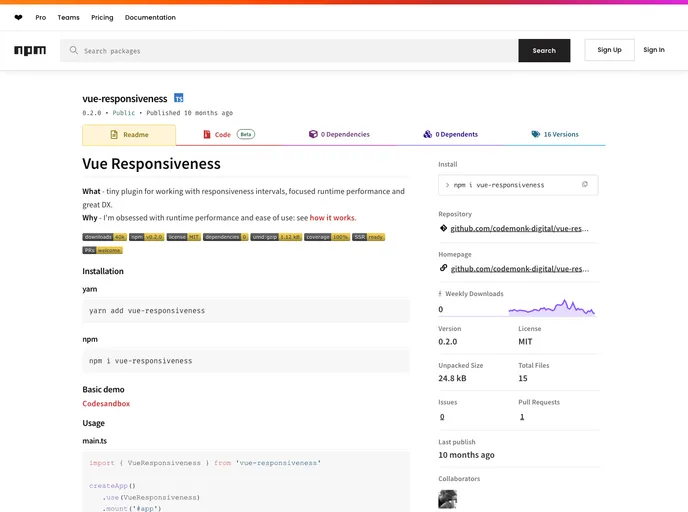Click the '24.8 kB' unpacked size value
Image resolution: width=688 pixels, height=512 pixels.
click(x=452, y=378)
